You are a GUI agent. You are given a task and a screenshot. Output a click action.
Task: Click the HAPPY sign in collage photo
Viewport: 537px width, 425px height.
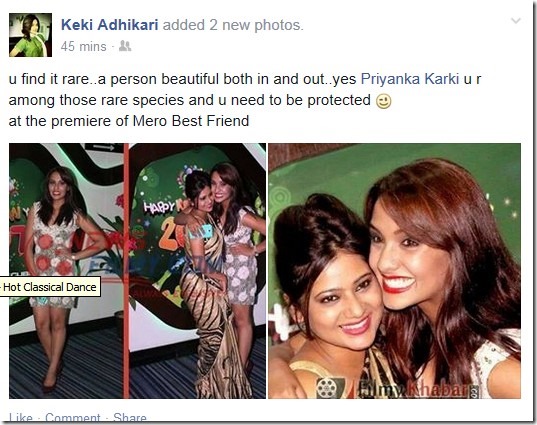160,207
